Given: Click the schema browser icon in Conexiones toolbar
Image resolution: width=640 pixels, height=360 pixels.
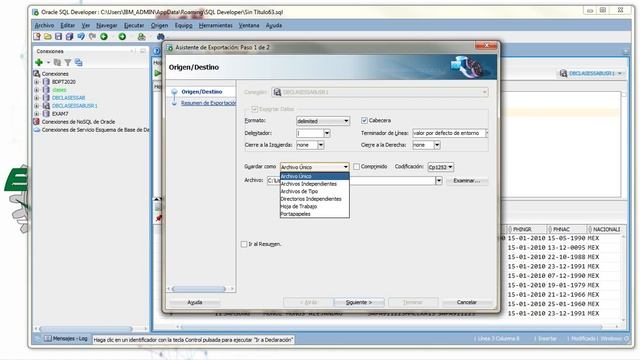Looking at the screenshot, I should click(78, 62).
